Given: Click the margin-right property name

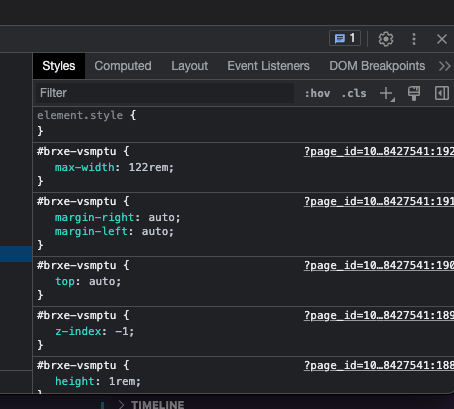Looking at the screenshot, I should pos(94,217).
